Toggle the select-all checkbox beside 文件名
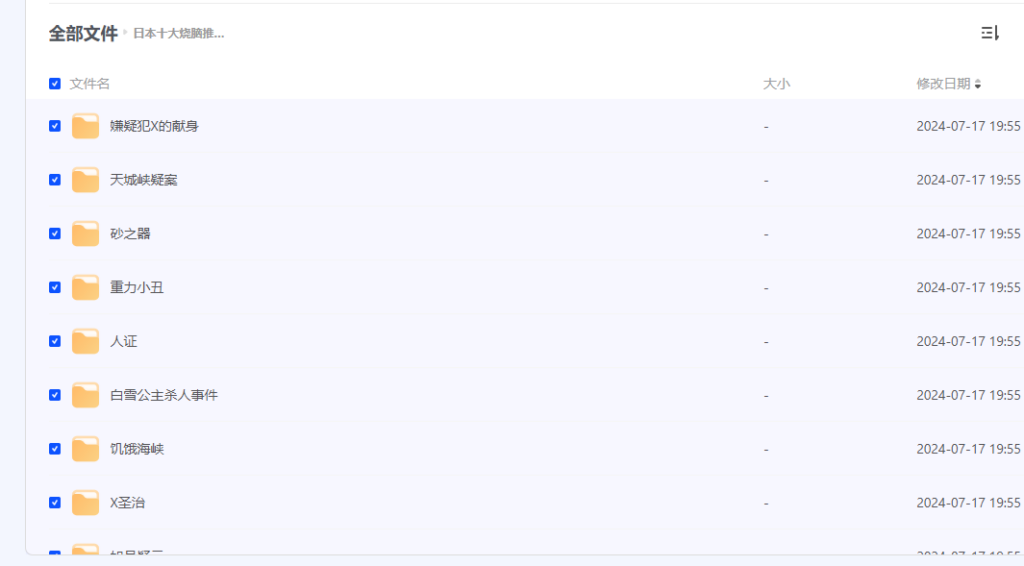The image size is (1024, 566). pyautogui.click(x=55, y=84)
